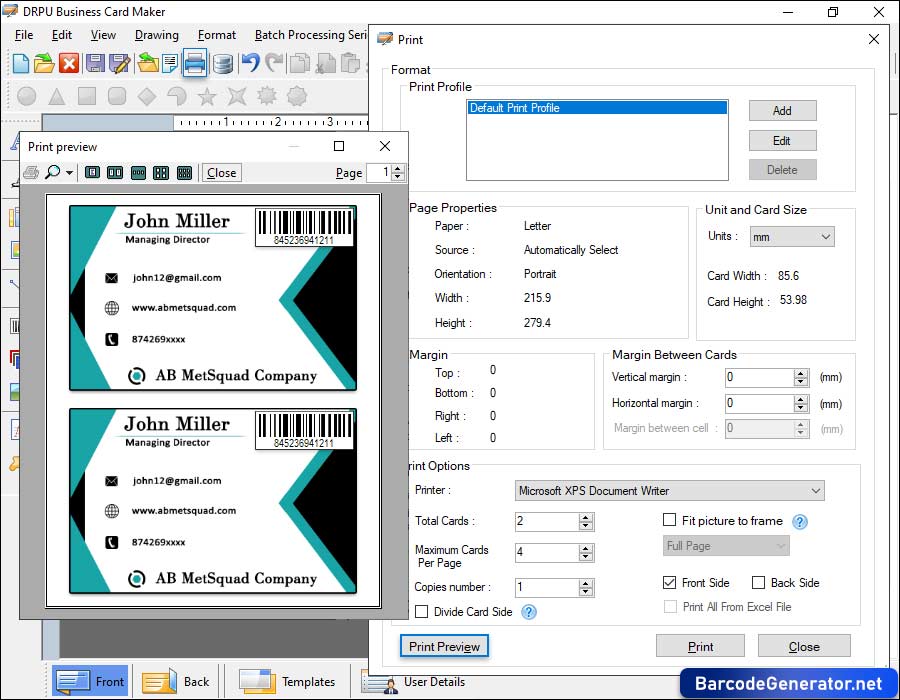Screen dimensions: 900x700
Task: Check Fit picture to frame
Action: coord(668,521)
